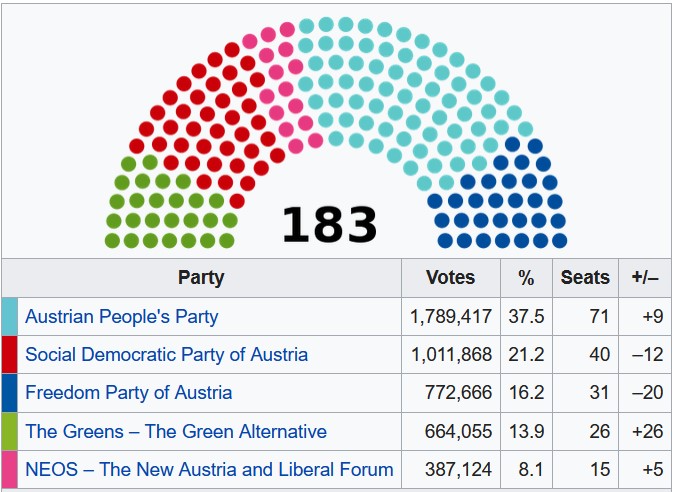Click the Votes column header

(450, 278)
